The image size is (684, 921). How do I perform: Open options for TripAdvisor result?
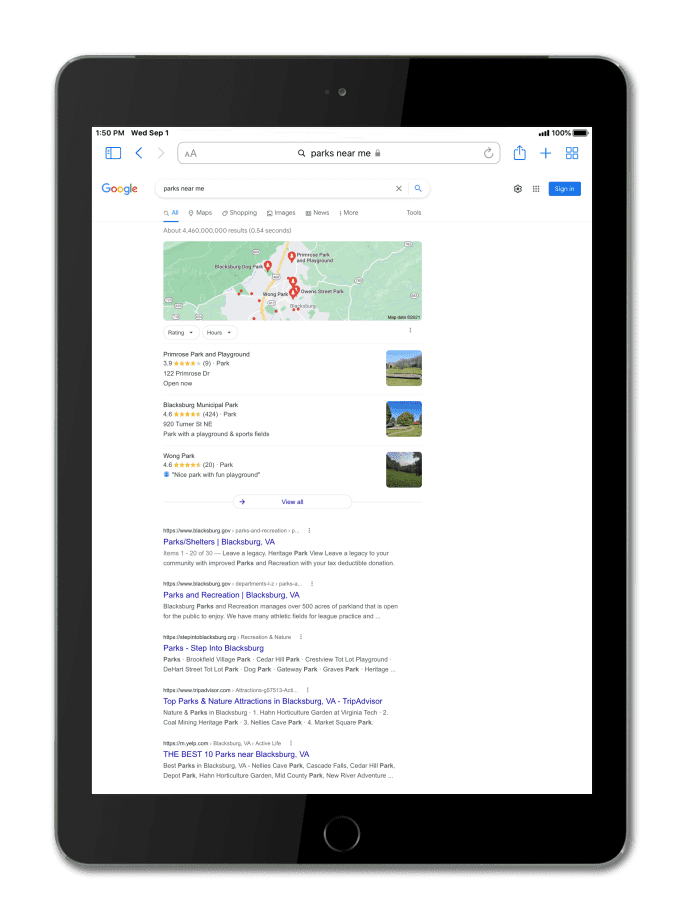pos(307,690)
